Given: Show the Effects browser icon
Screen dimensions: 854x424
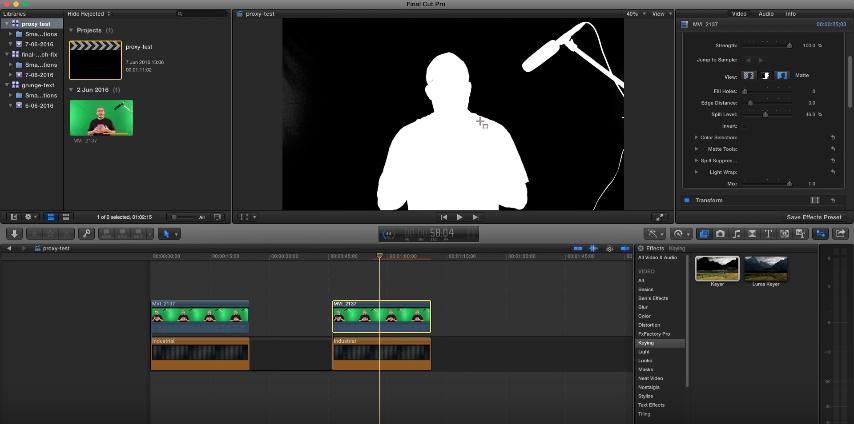Looking at the screenshot, I should tap(704, 234).
